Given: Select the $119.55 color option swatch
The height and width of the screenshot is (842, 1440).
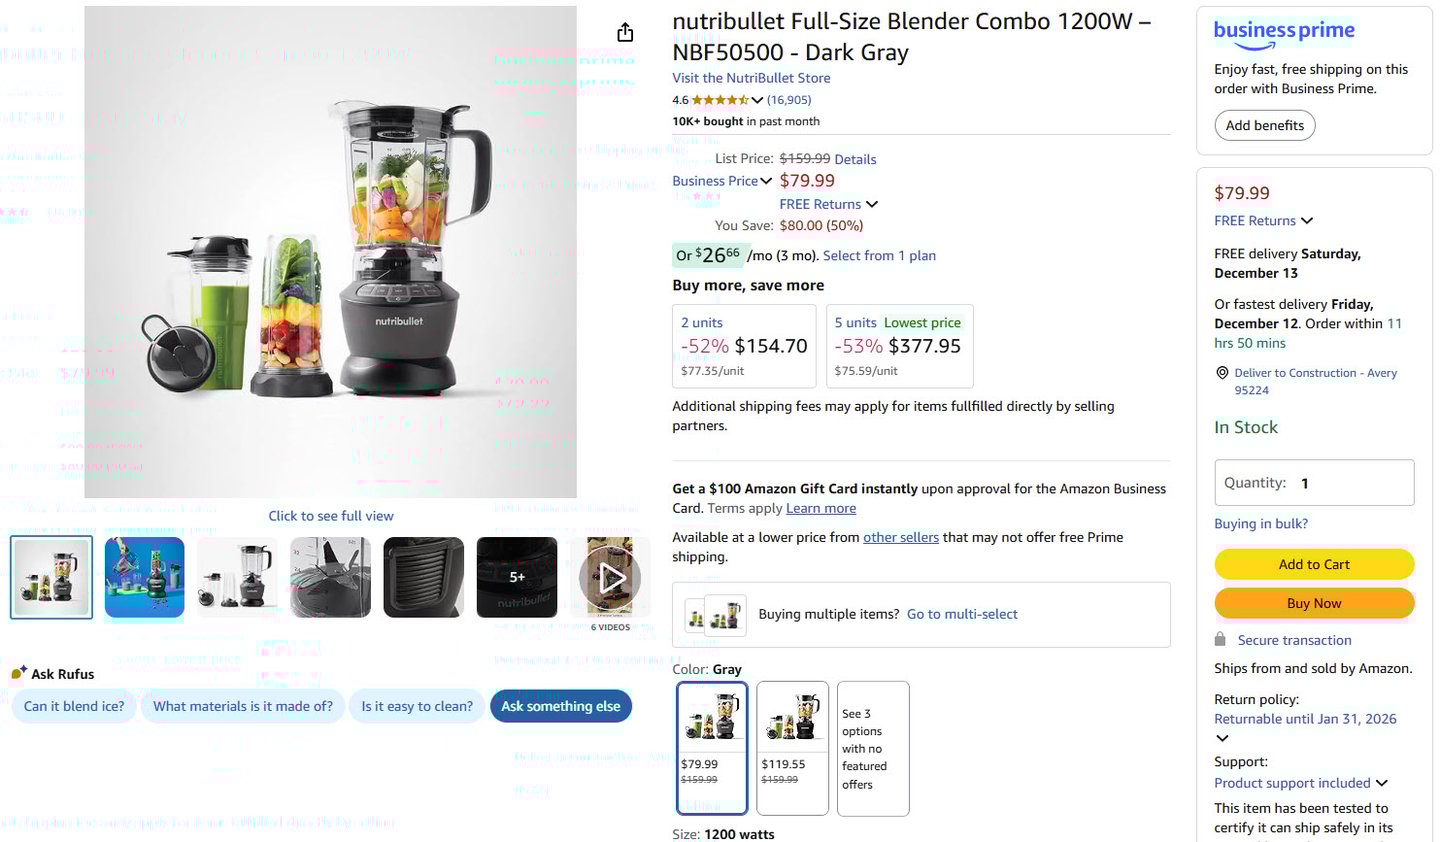Looking at the screenshot, I should 792,747.
